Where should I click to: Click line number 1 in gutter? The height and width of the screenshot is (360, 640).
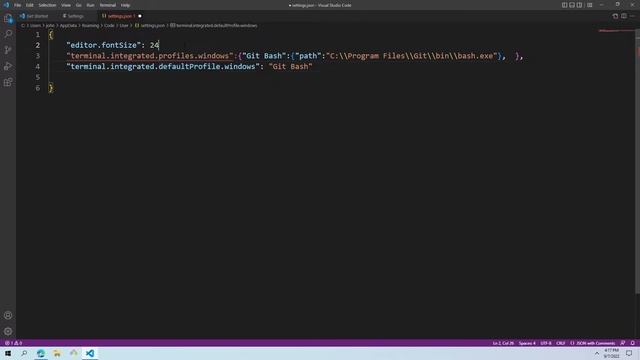(x=38, y=35)
